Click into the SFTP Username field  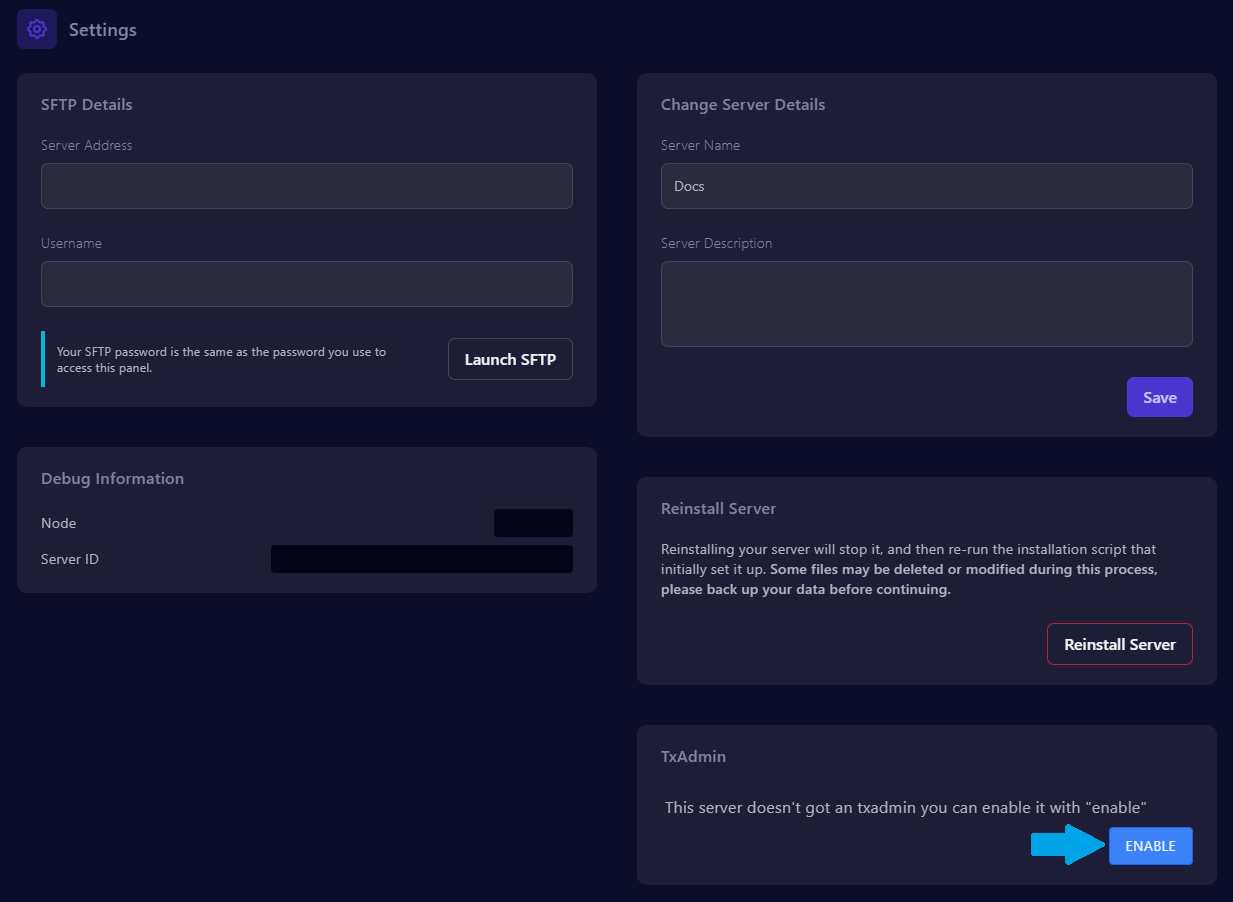(306, 284)
